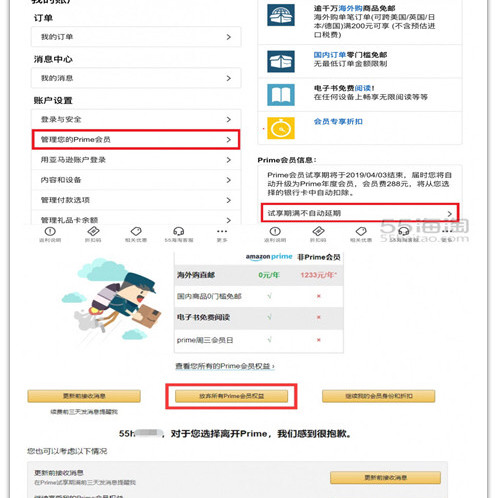The height and width of the screenshot is (498, 497).
Task: Open 我的消息 row
Action: coord(136,78)
